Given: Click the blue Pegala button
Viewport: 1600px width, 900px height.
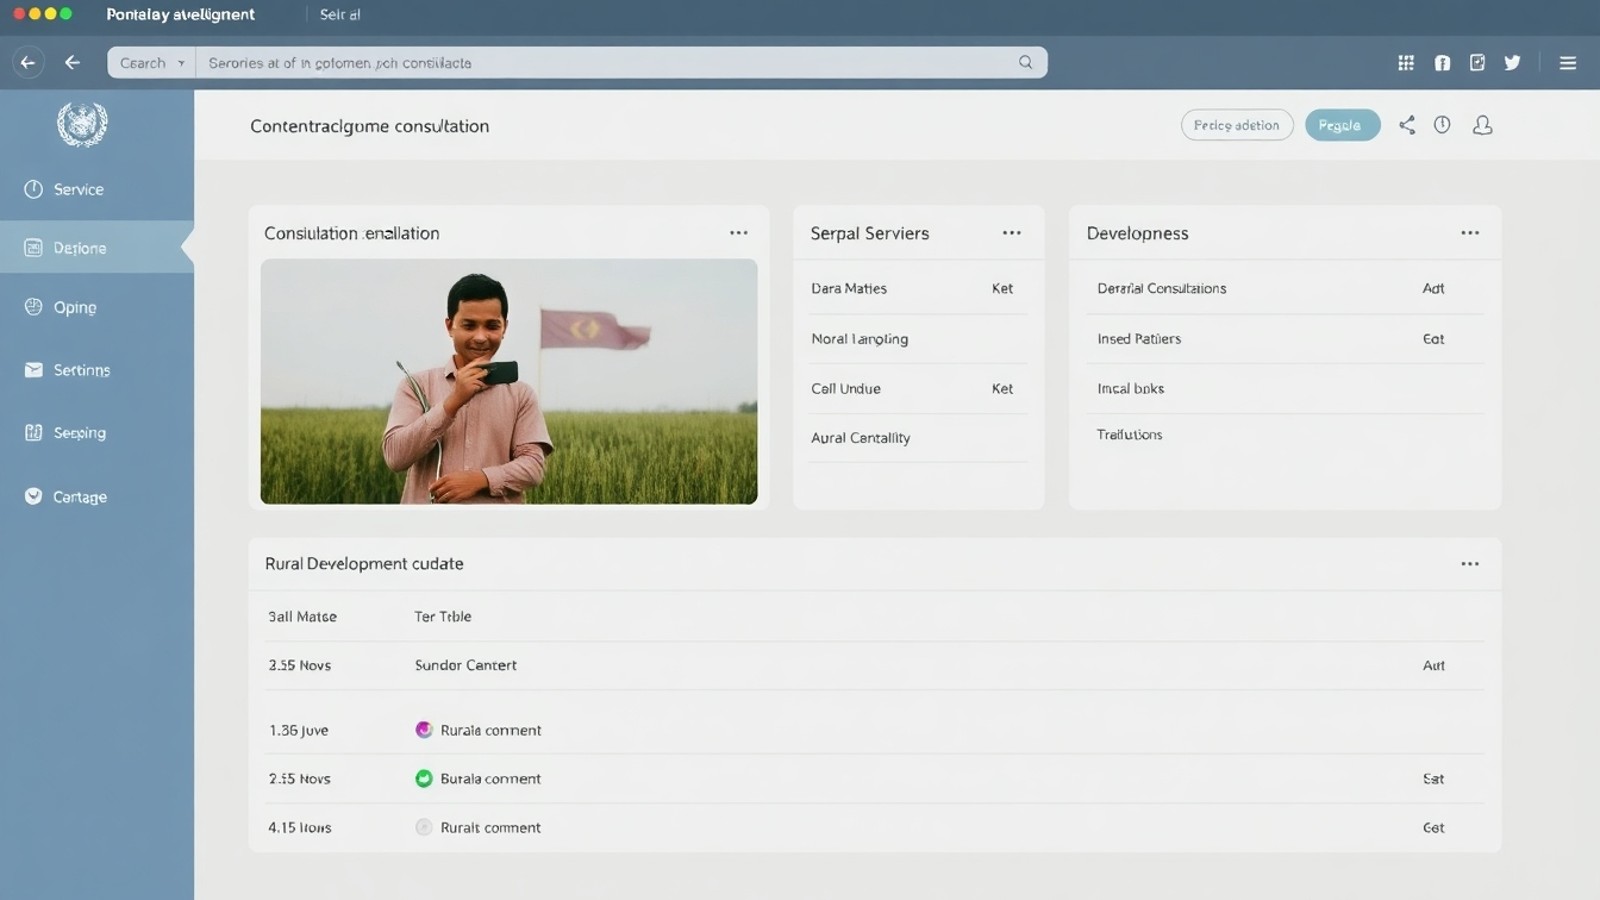Looking at the screenshot, I should [1342, 125].
